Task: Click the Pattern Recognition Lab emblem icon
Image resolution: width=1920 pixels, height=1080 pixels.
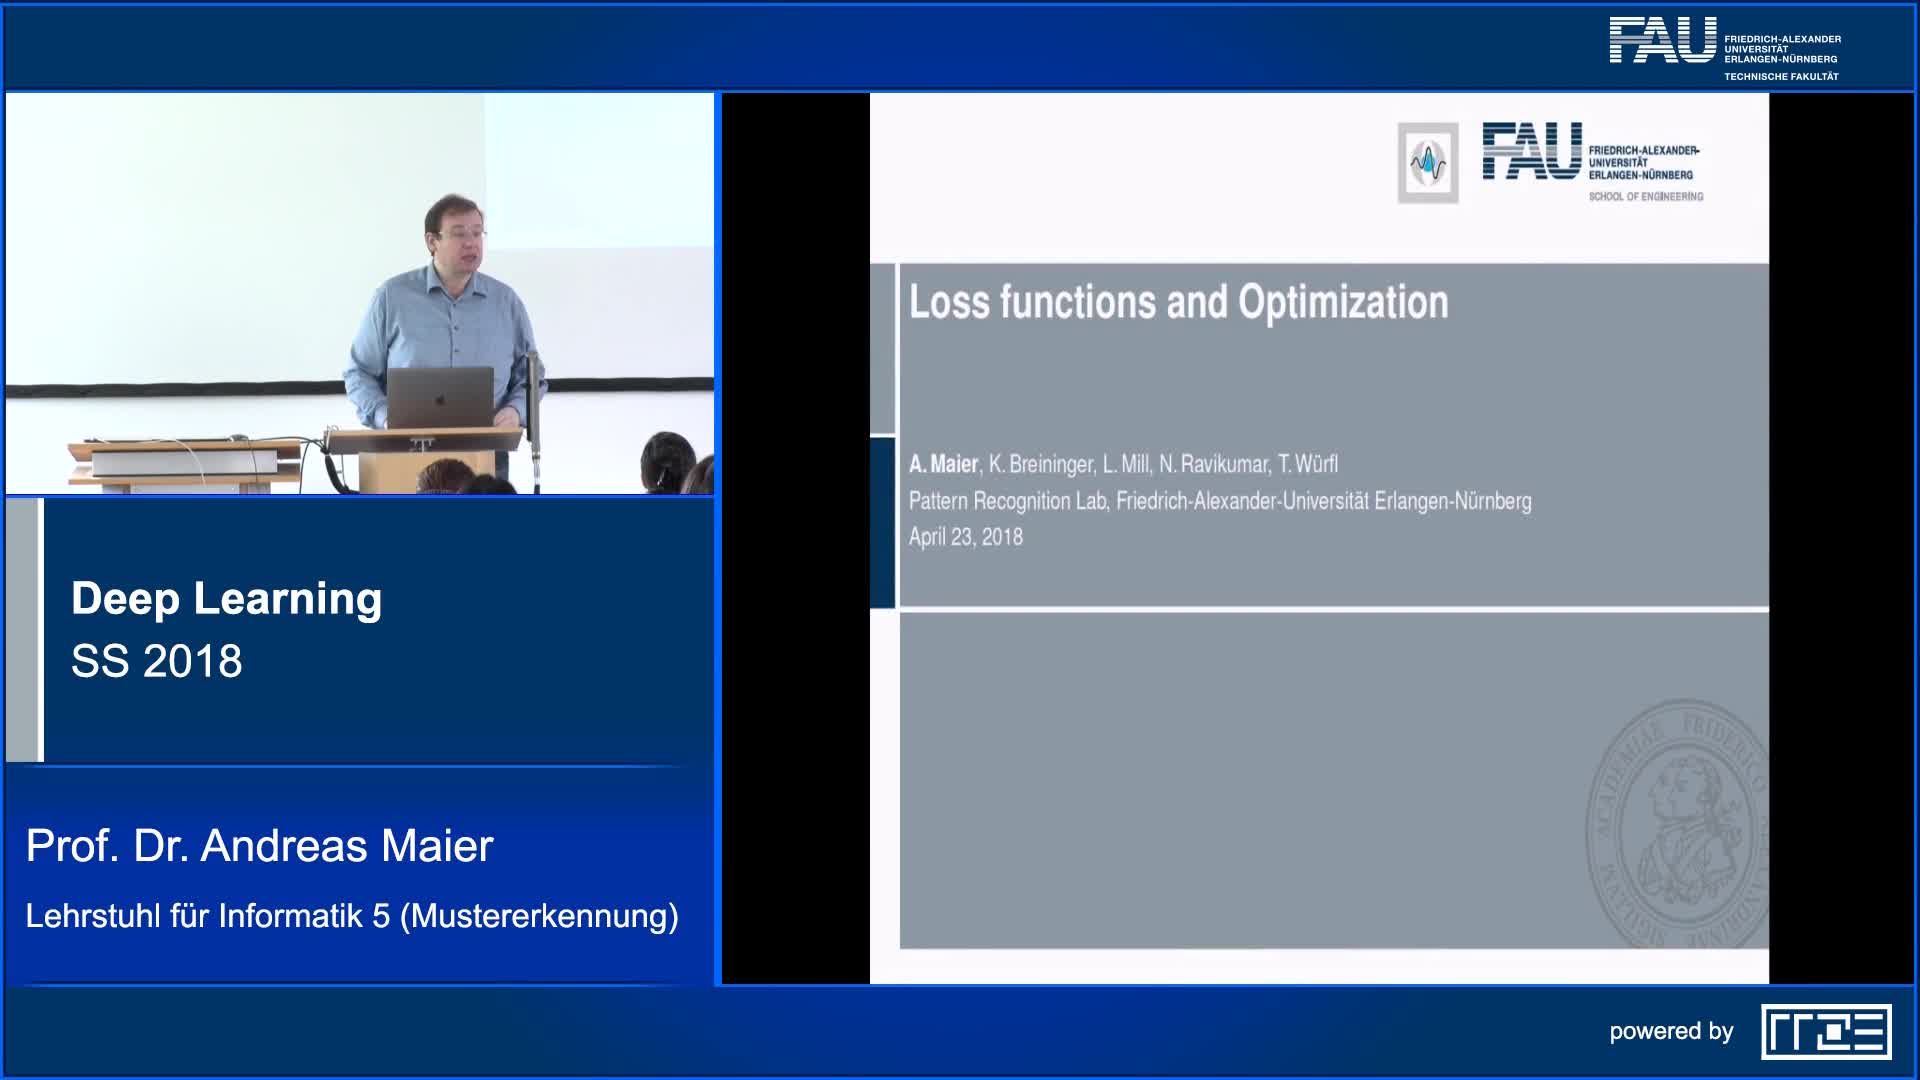Action: (x=1427, y=163)
